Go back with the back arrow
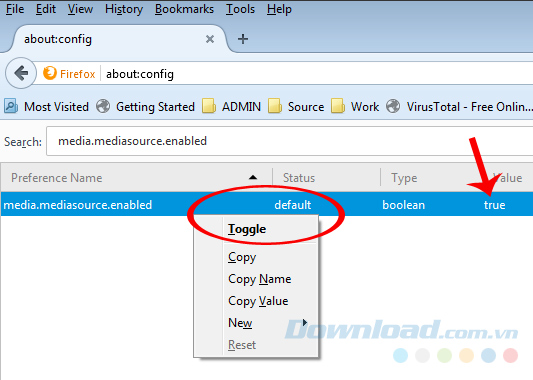The height and width of the screenshot is (380, 533). point(21,73)
